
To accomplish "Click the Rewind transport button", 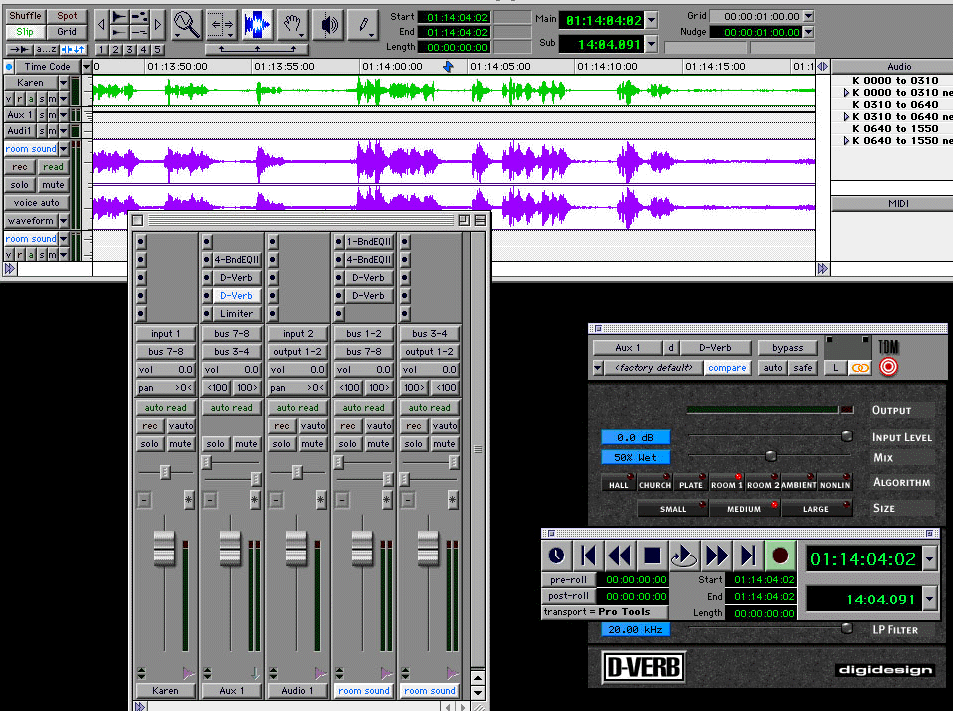I will pyautogui.click(x=619, y=555).
